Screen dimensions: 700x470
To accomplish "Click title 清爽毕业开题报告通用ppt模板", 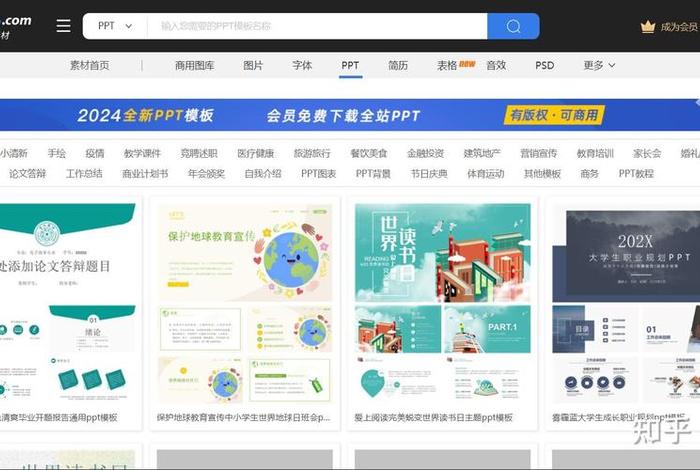I will (59, 417).
